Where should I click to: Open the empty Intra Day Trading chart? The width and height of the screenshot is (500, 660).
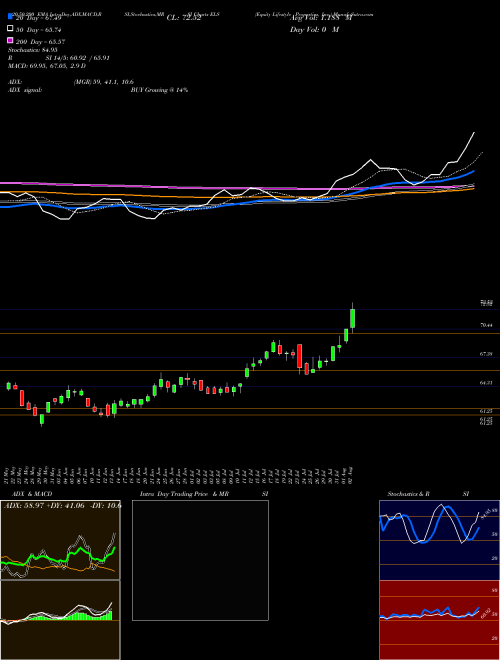point(200,560)
